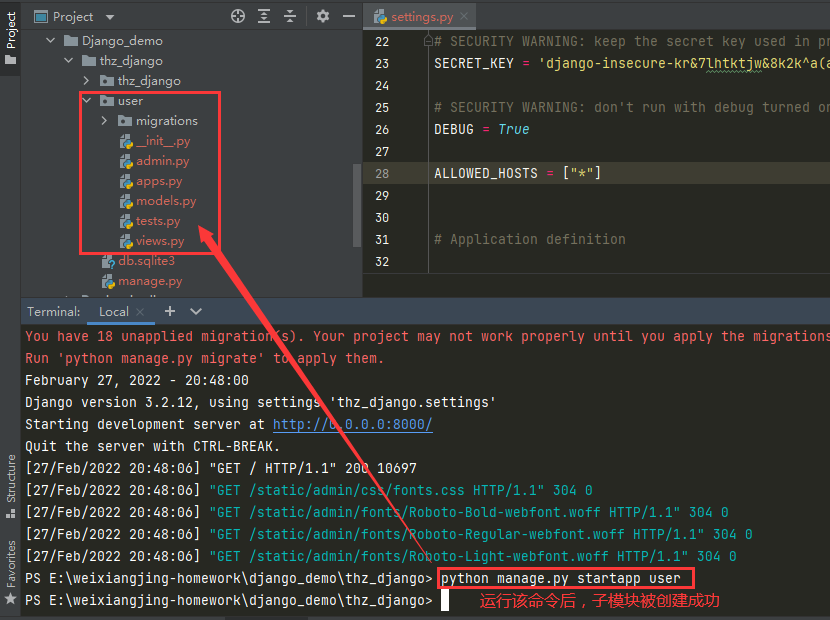Collapse the thz_django project folder
Image resolution: width=830 pixels, height=620 pixels.
[x=69, y=60]
